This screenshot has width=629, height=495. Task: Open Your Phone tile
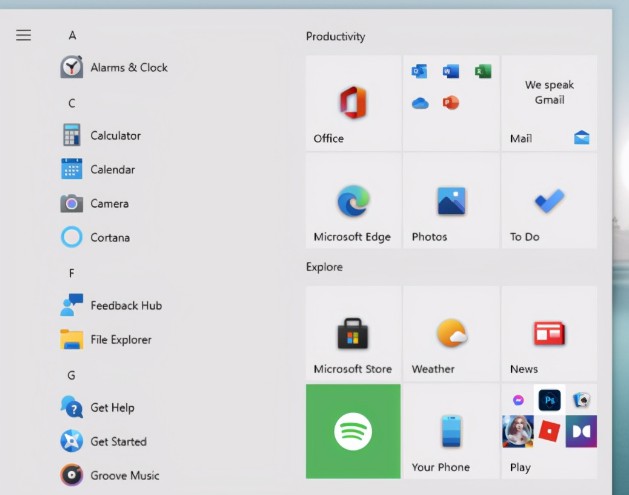click(x=451, y=431)
